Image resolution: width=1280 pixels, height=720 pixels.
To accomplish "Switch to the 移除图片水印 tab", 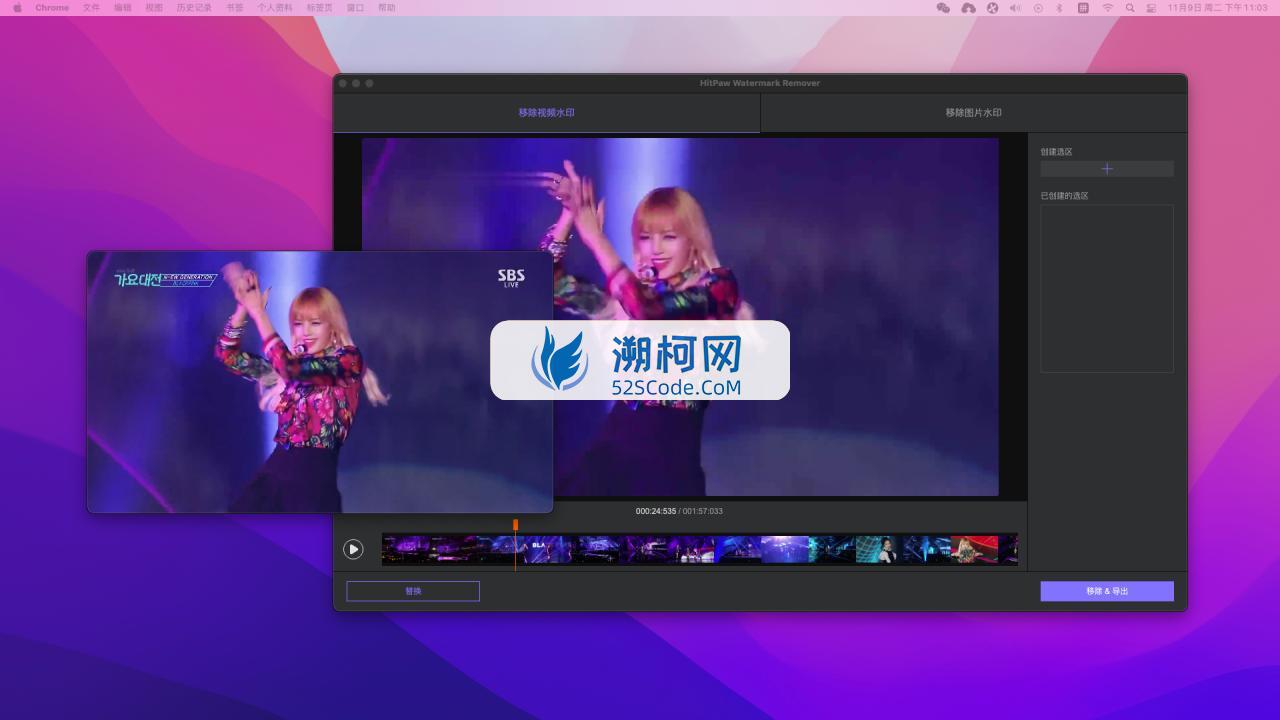I will (x=973, y=113).
